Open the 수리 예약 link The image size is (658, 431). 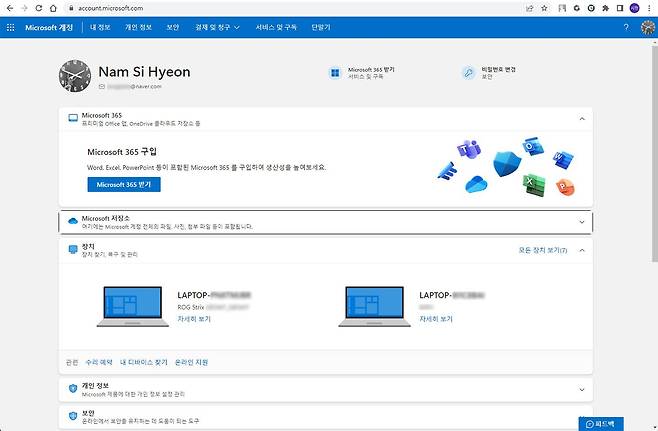coord(99,362)
